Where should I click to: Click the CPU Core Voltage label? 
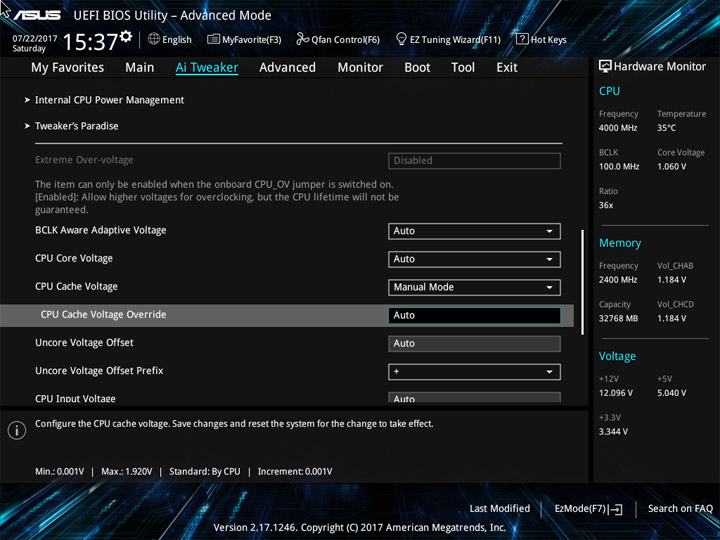[74, 258]
